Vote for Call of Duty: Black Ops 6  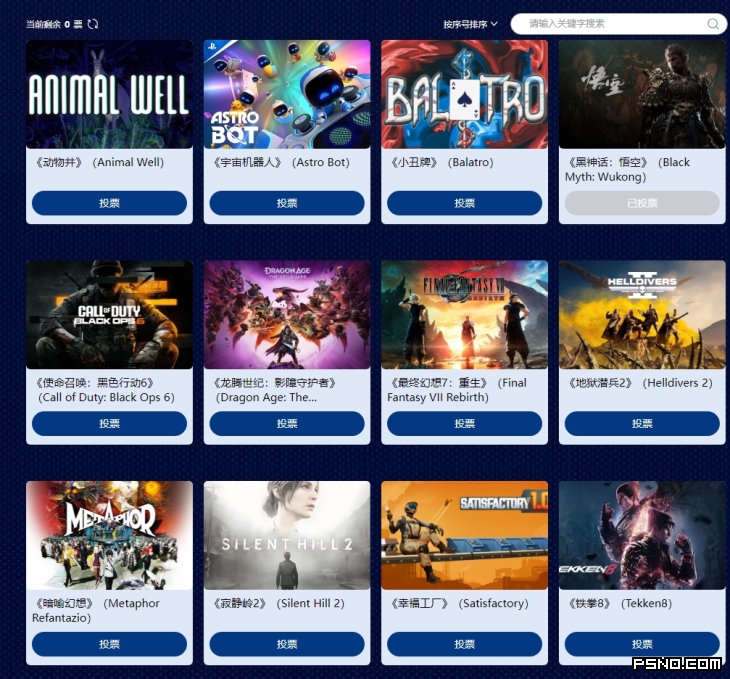click(x=109, y=423)
